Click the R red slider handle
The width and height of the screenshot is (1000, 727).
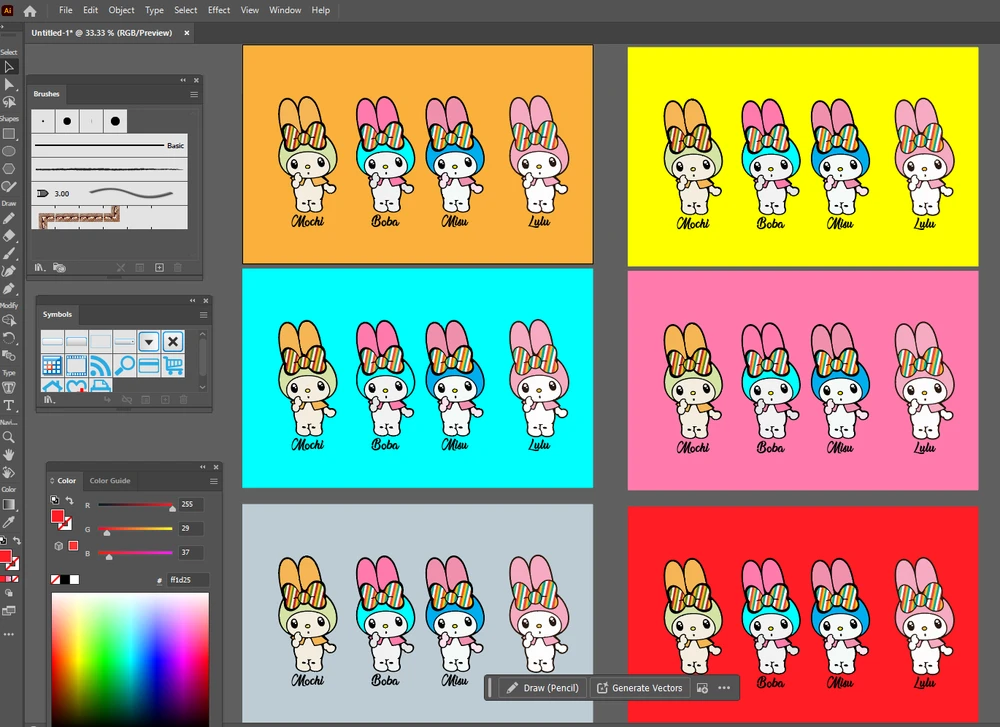(x=172, y=508)
